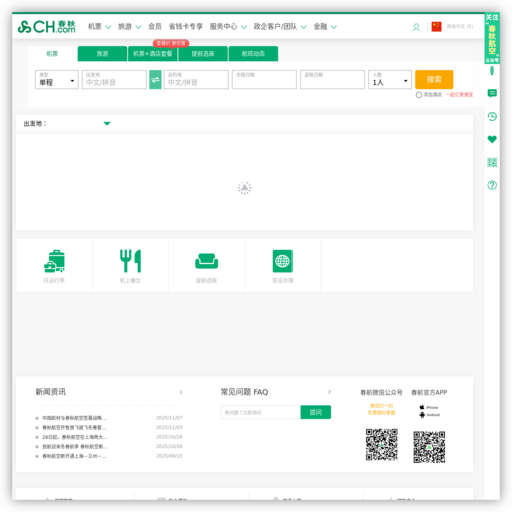Switch to the 提前选座 search tab
512x512 pixels.
[203, 54]
